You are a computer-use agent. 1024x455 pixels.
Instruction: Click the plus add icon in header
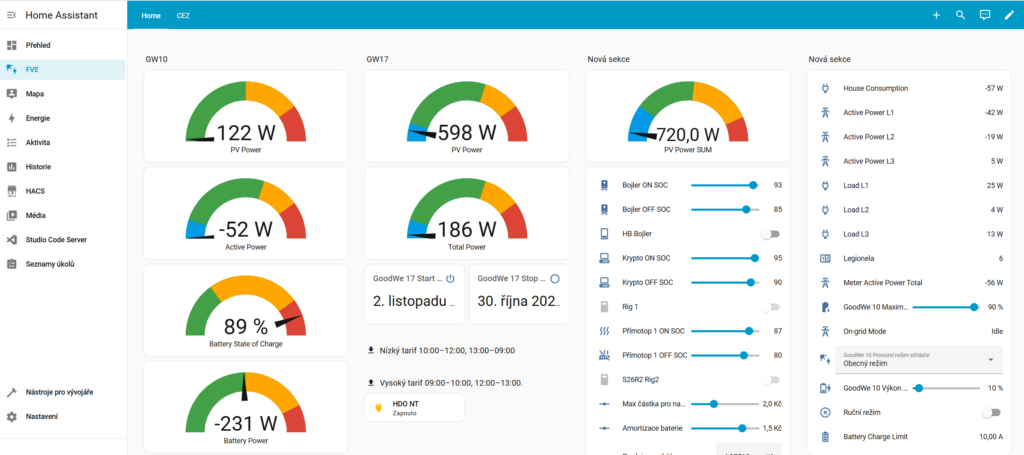pyautogui.click(x=936, y=15)
